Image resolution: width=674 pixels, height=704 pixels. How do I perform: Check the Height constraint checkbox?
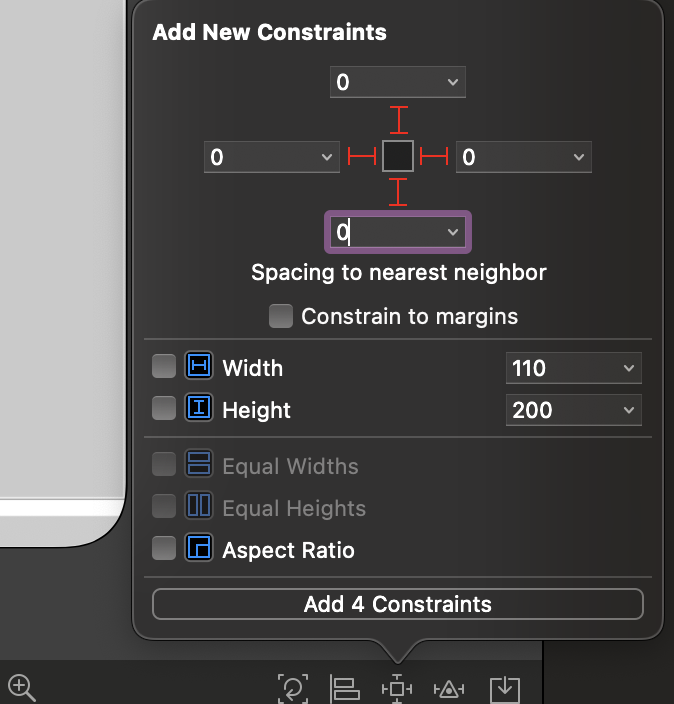pos(164,408)
